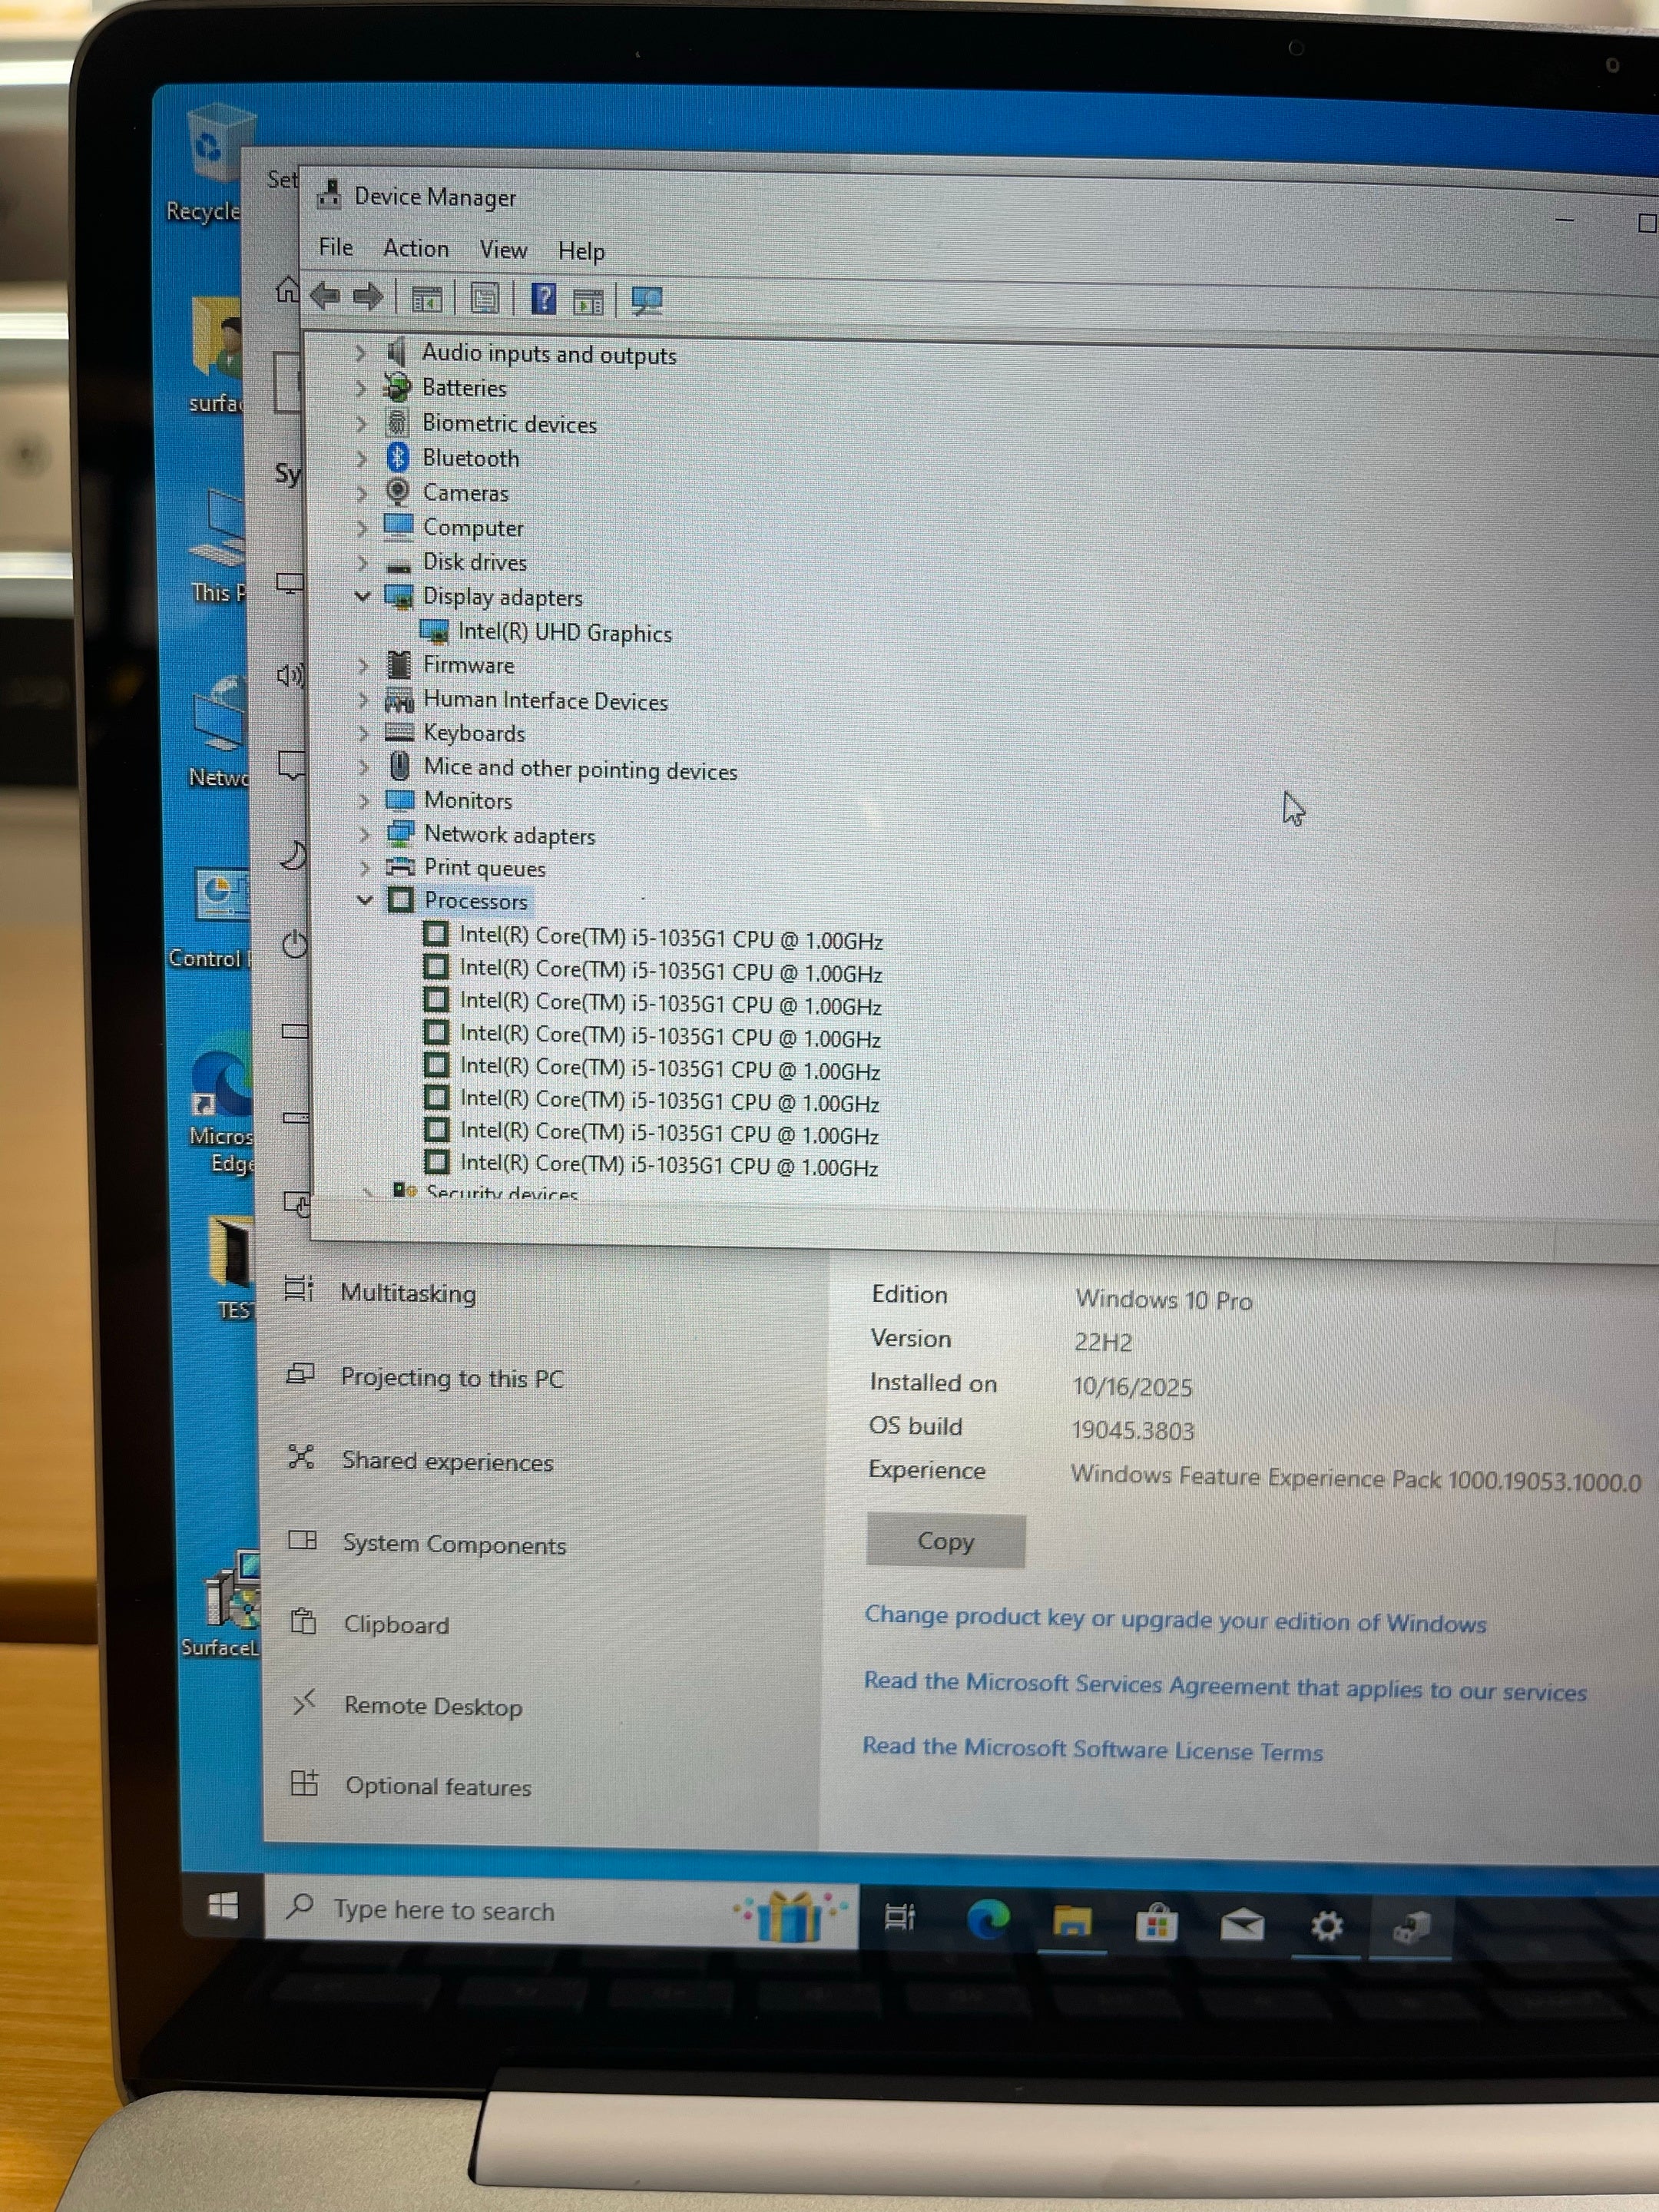Viewport: 1659px width, 2212px height.
Task: Click the Scan for hardware changes toolbar icon
Action: click(x=647, y=300)
